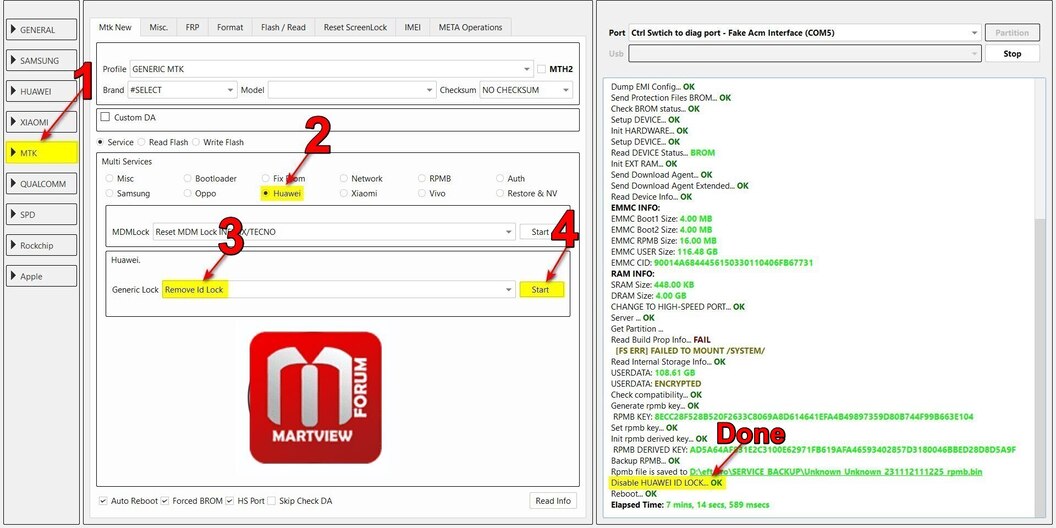Select the Bootloader radio option
This screenshot has width=1056, height=528.
click(x=188, y=178)
